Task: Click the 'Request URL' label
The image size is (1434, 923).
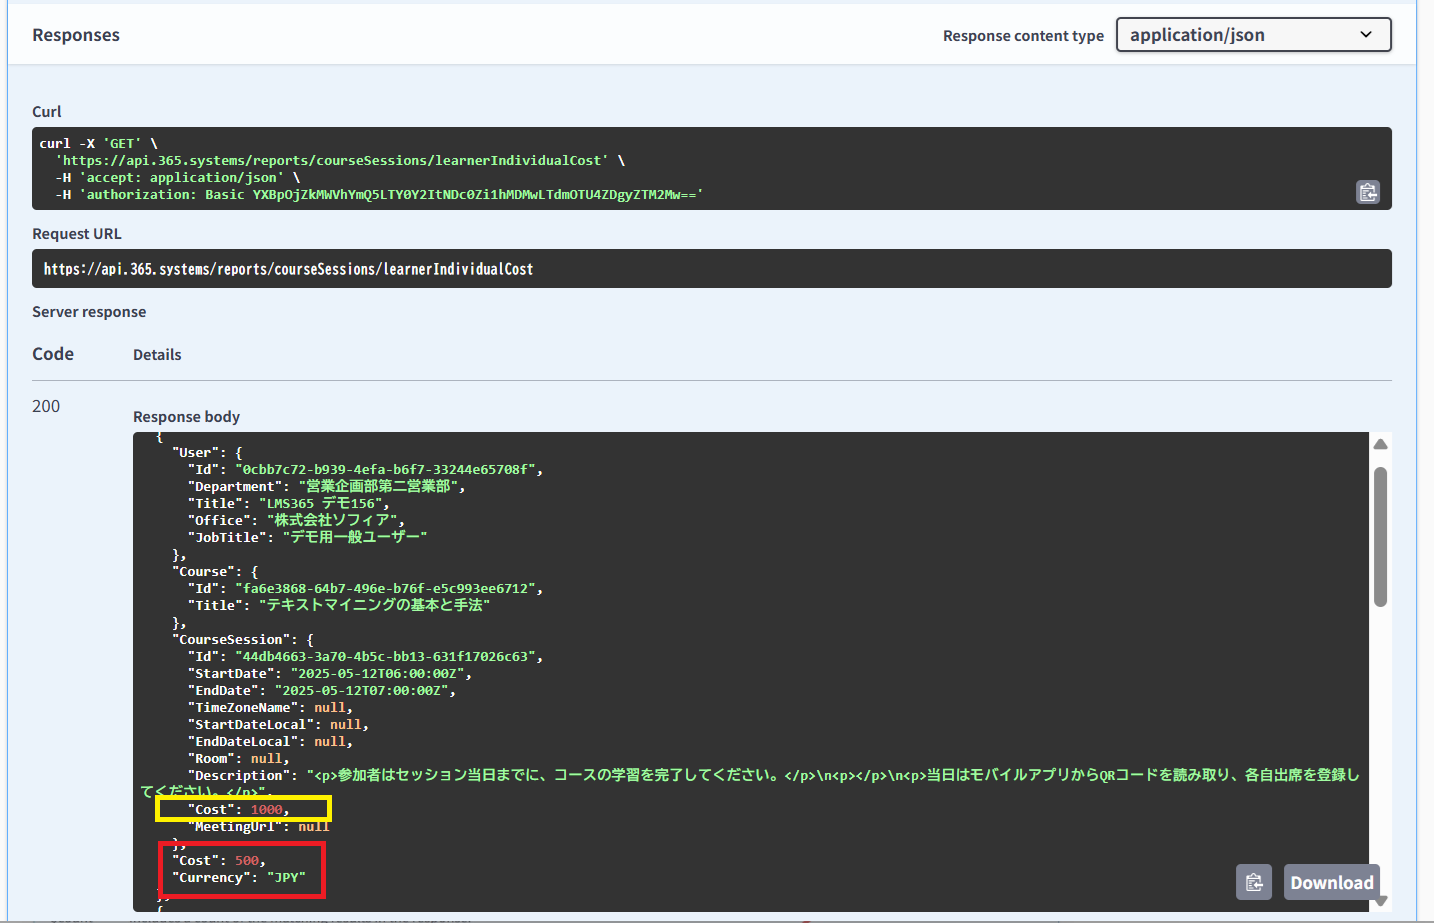Action: (x=77, y=234)
